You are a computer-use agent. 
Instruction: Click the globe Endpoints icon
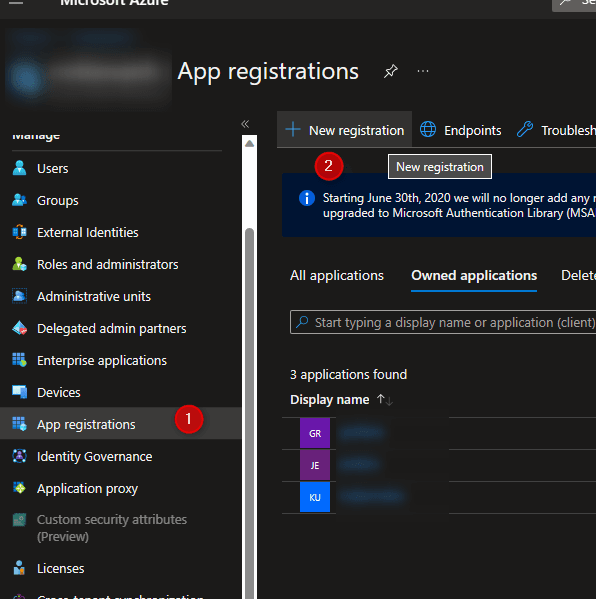[x=428, y=129]
